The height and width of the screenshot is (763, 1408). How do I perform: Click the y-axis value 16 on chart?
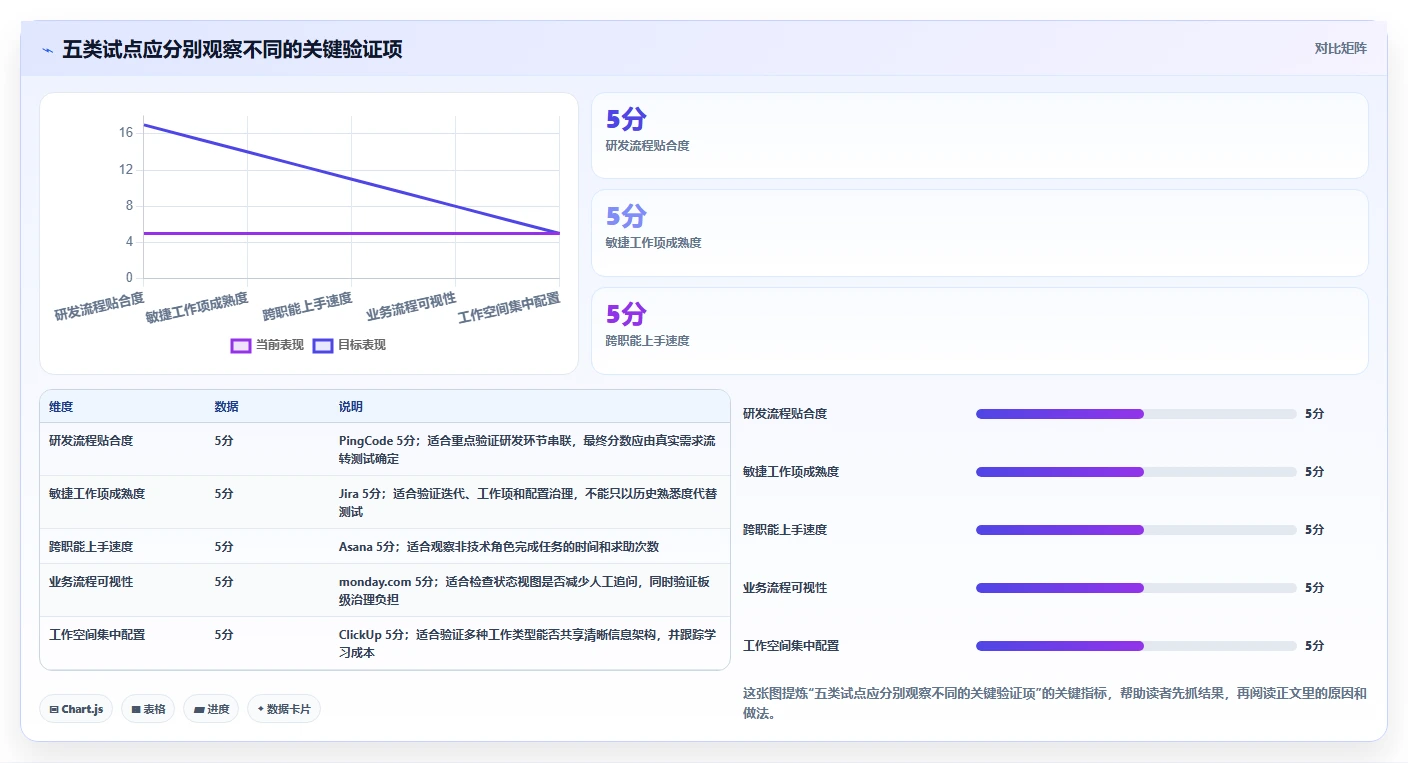[x=126, y=133]
